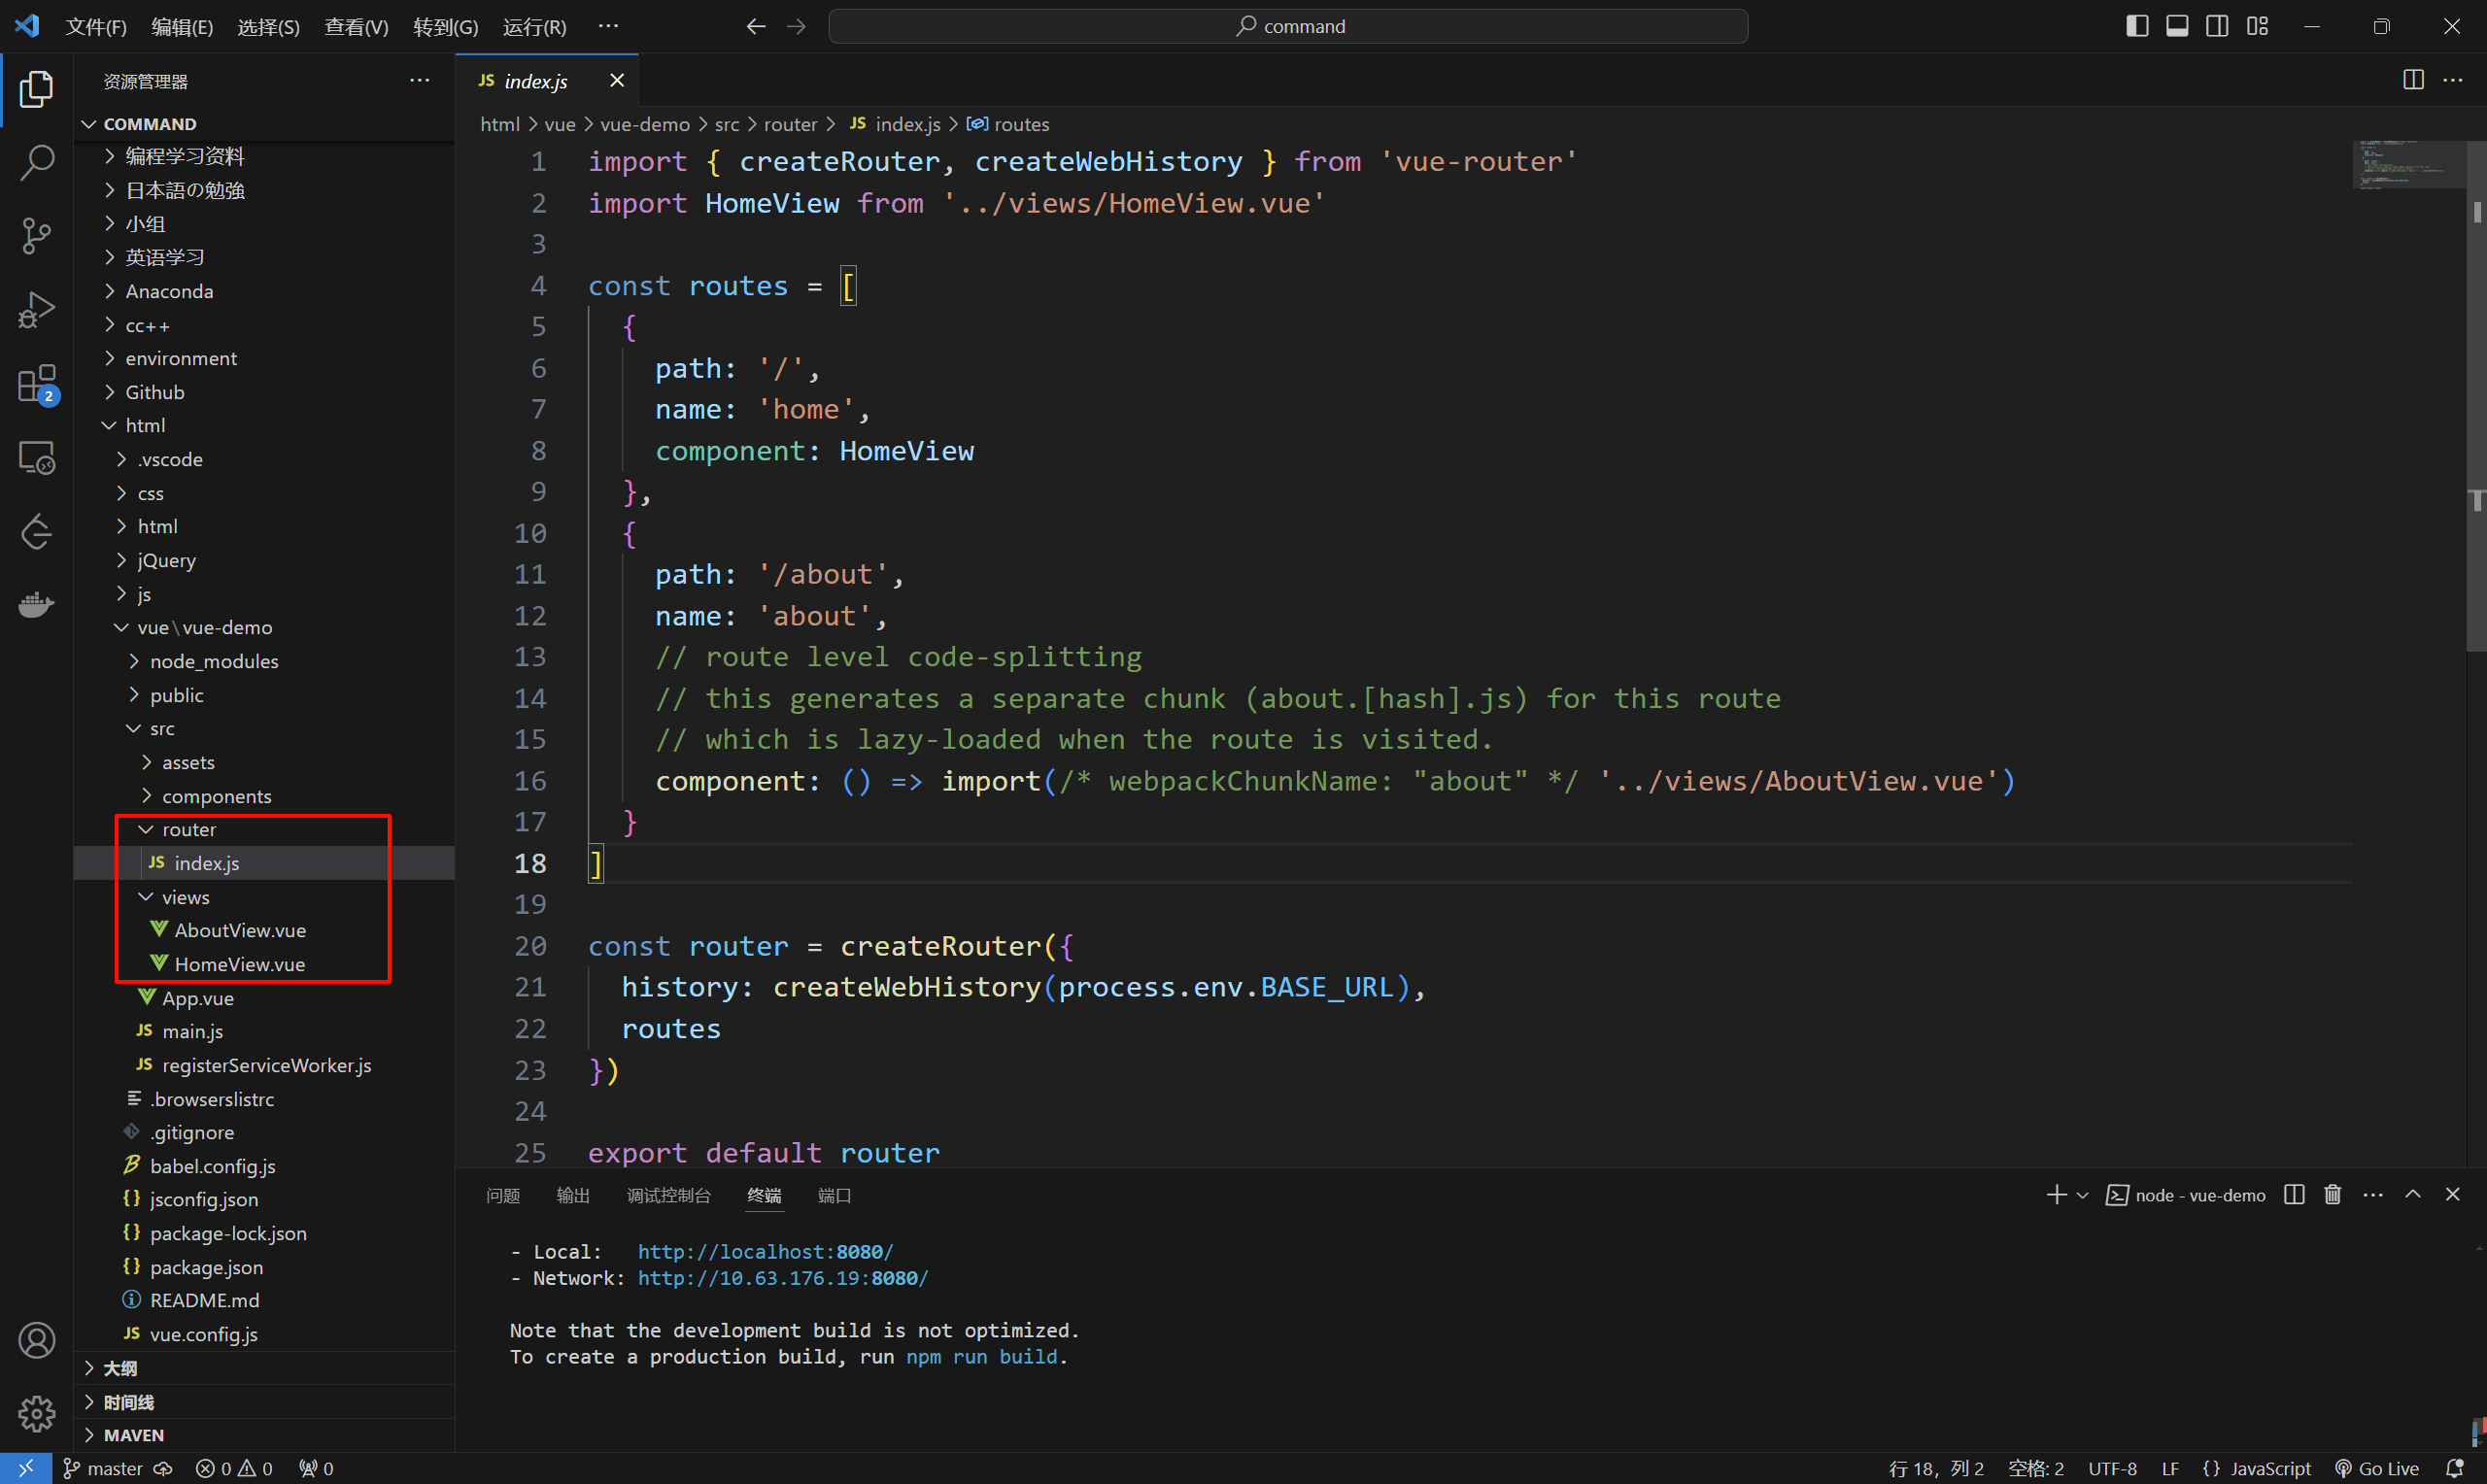
Task: Open Run and Debug view
Action: [37, 310]
